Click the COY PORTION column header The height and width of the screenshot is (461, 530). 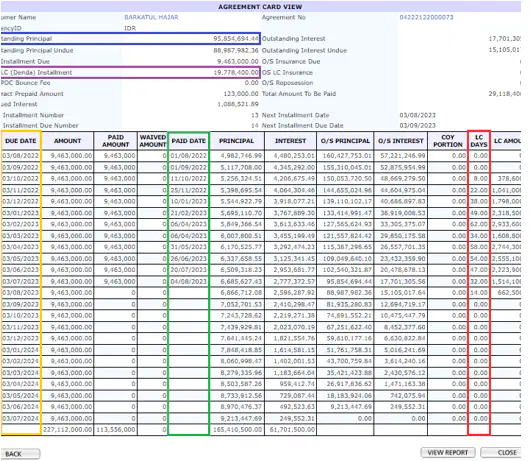click(448, 141)
